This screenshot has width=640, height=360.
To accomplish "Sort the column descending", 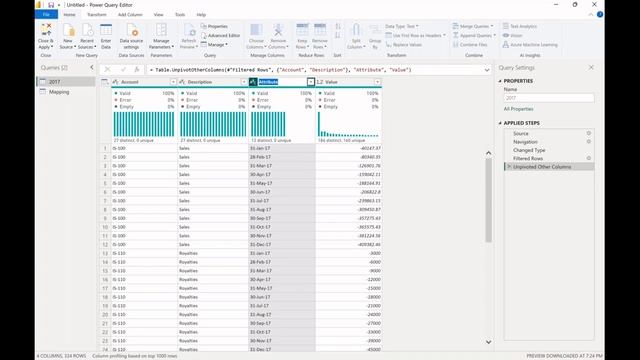I will (x=338, y=36).
